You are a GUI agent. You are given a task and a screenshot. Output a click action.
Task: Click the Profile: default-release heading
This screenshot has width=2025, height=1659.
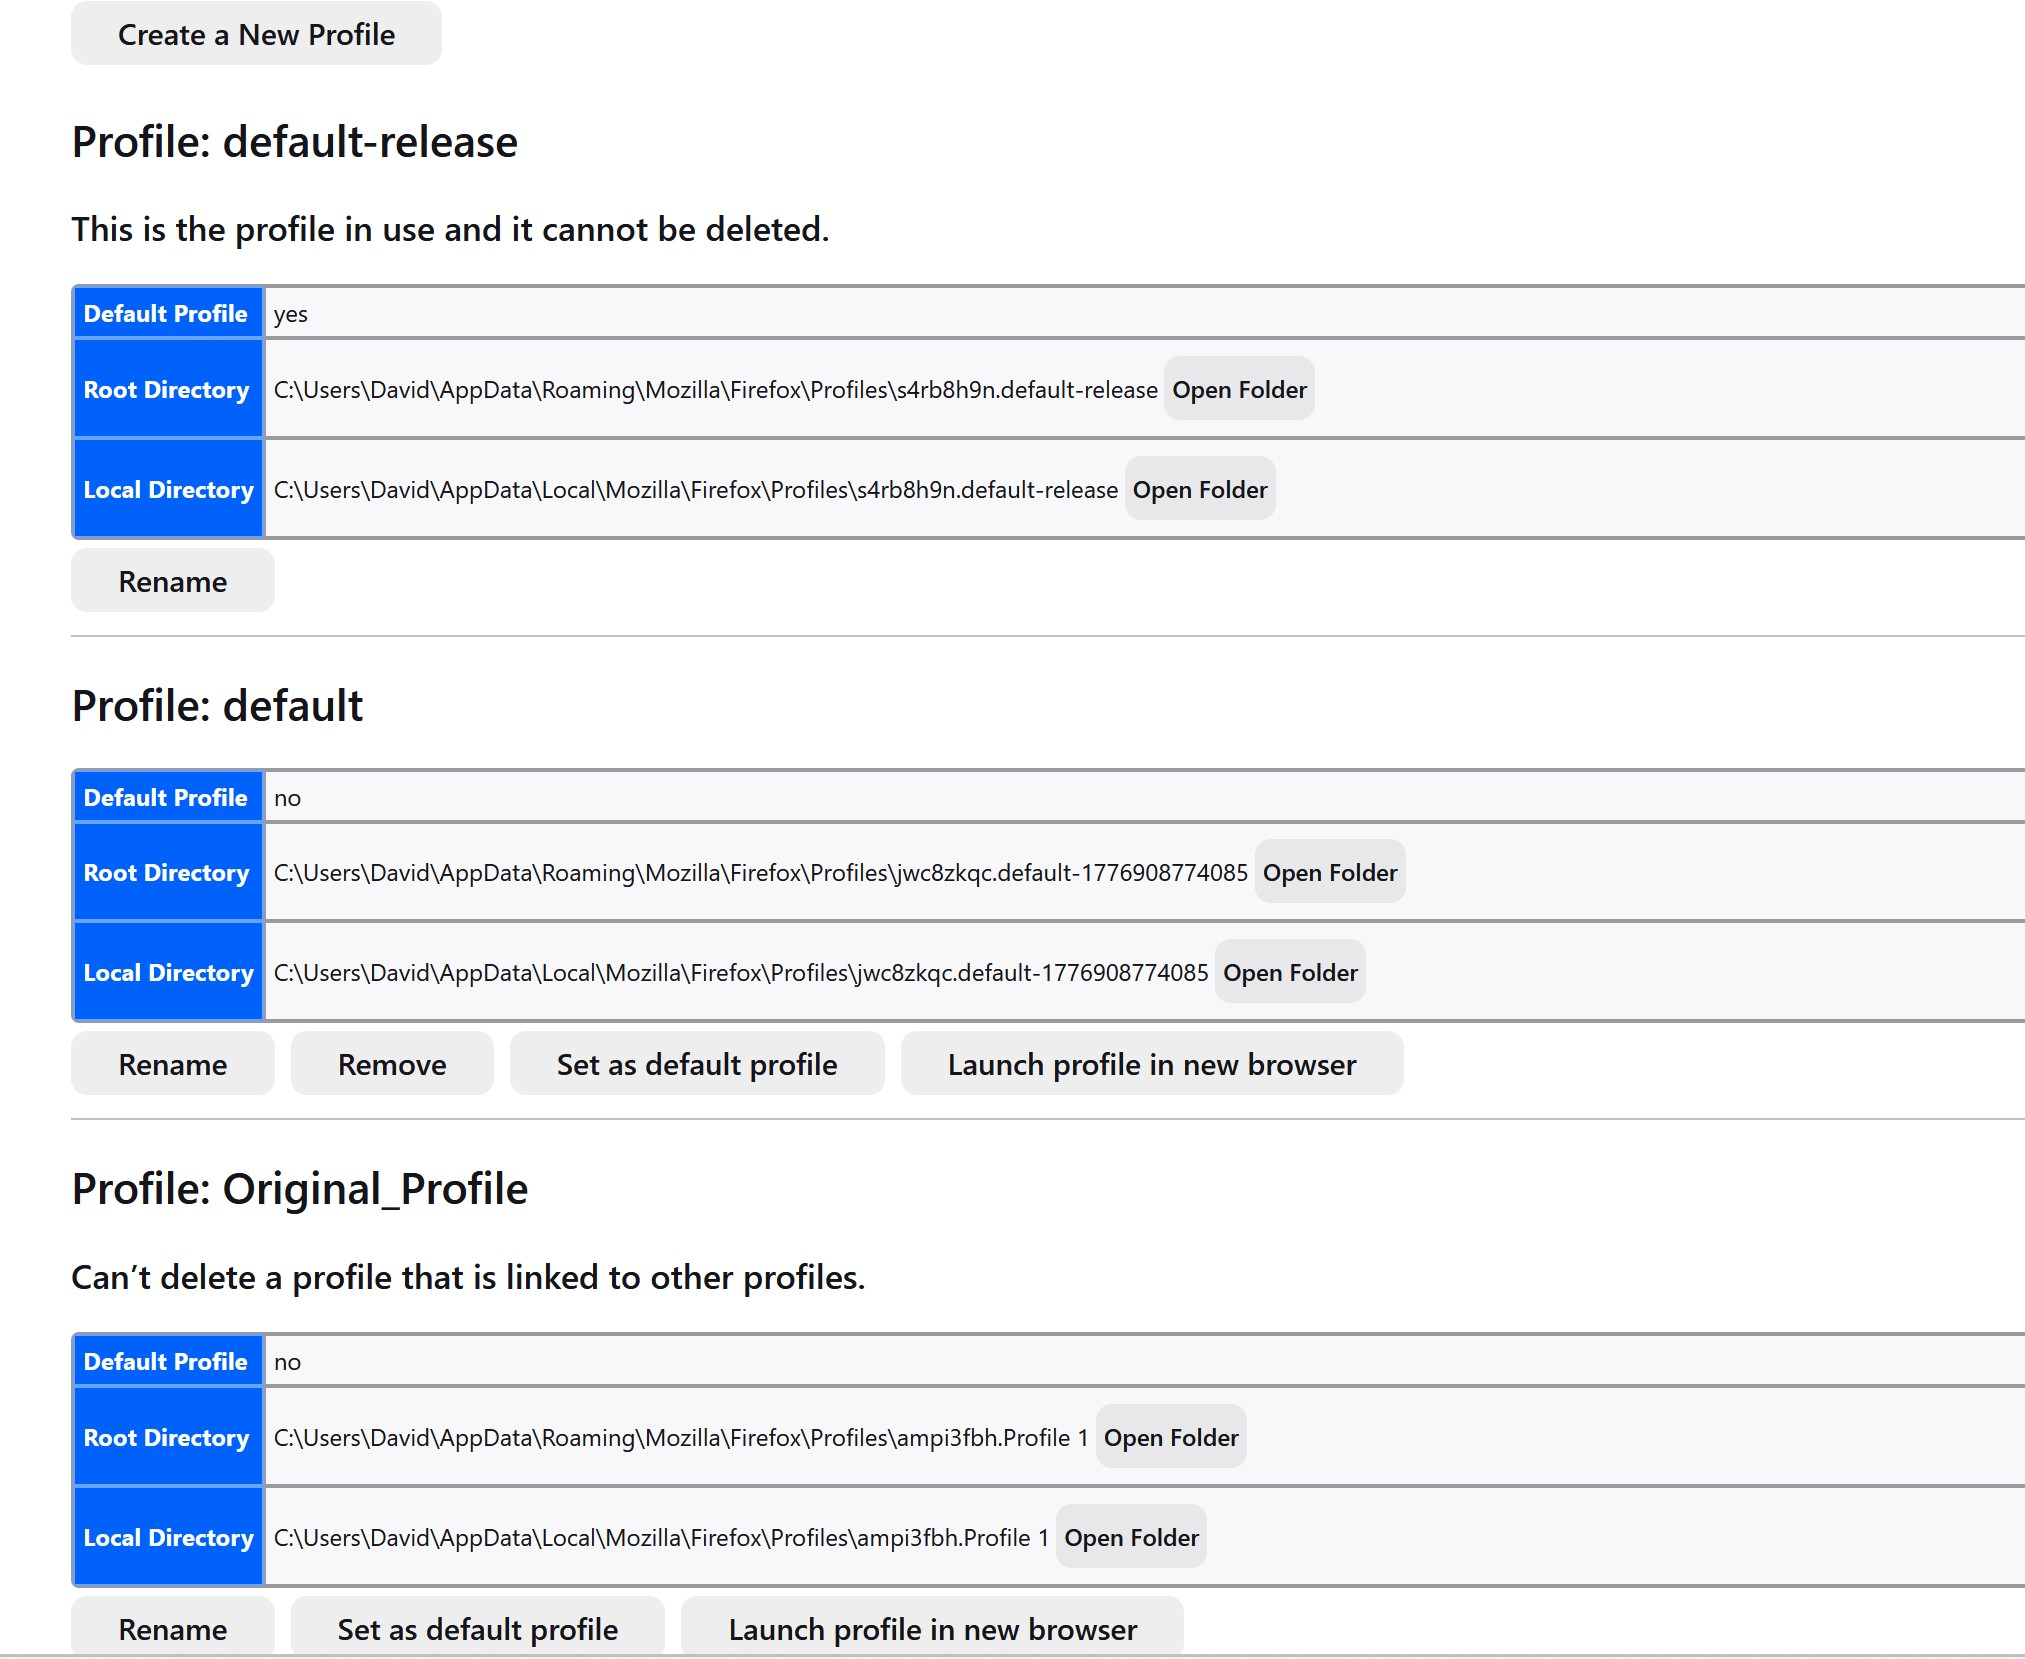pyautogui.click(x=294, y=142)
